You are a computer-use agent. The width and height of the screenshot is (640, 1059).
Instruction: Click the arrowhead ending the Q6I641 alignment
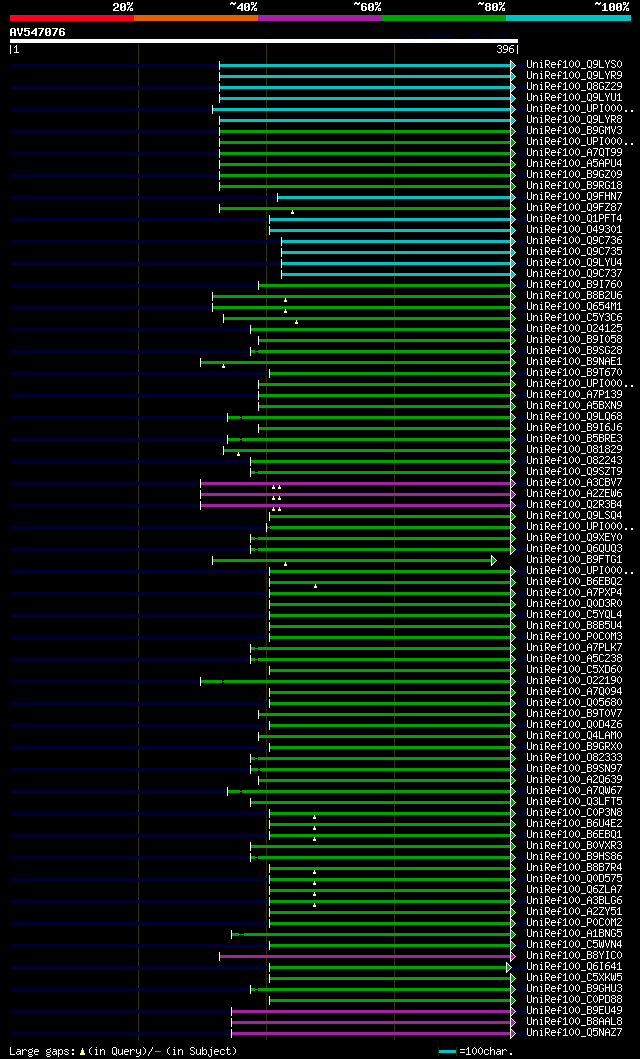point(509,967)
